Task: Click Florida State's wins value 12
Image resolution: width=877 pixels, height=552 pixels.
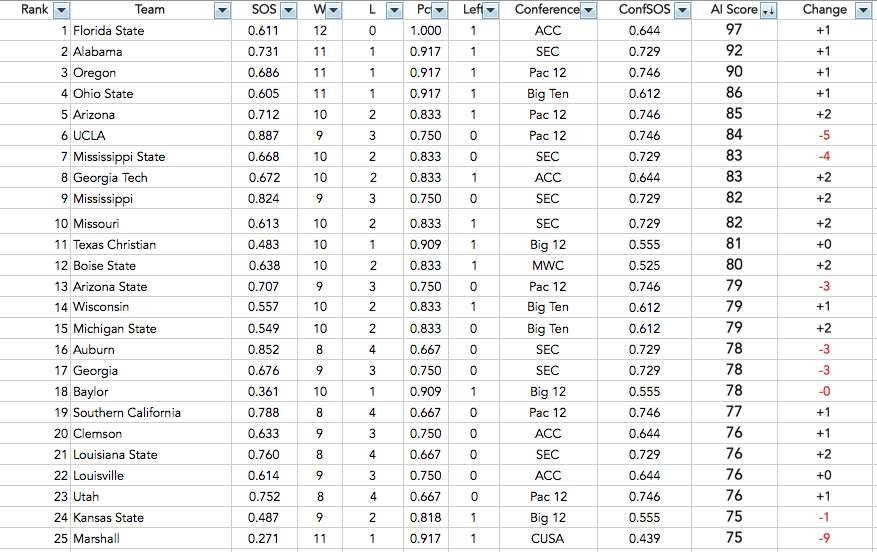Action: coord(320,31)
